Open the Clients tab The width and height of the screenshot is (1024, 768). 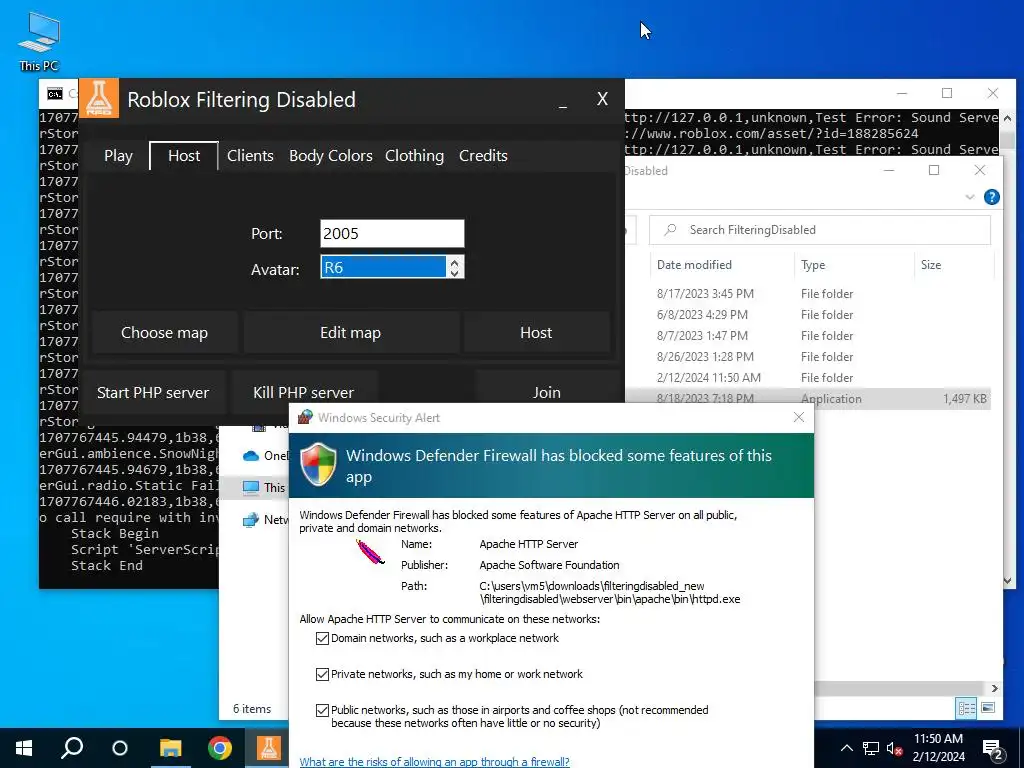(x=250, y=156)
